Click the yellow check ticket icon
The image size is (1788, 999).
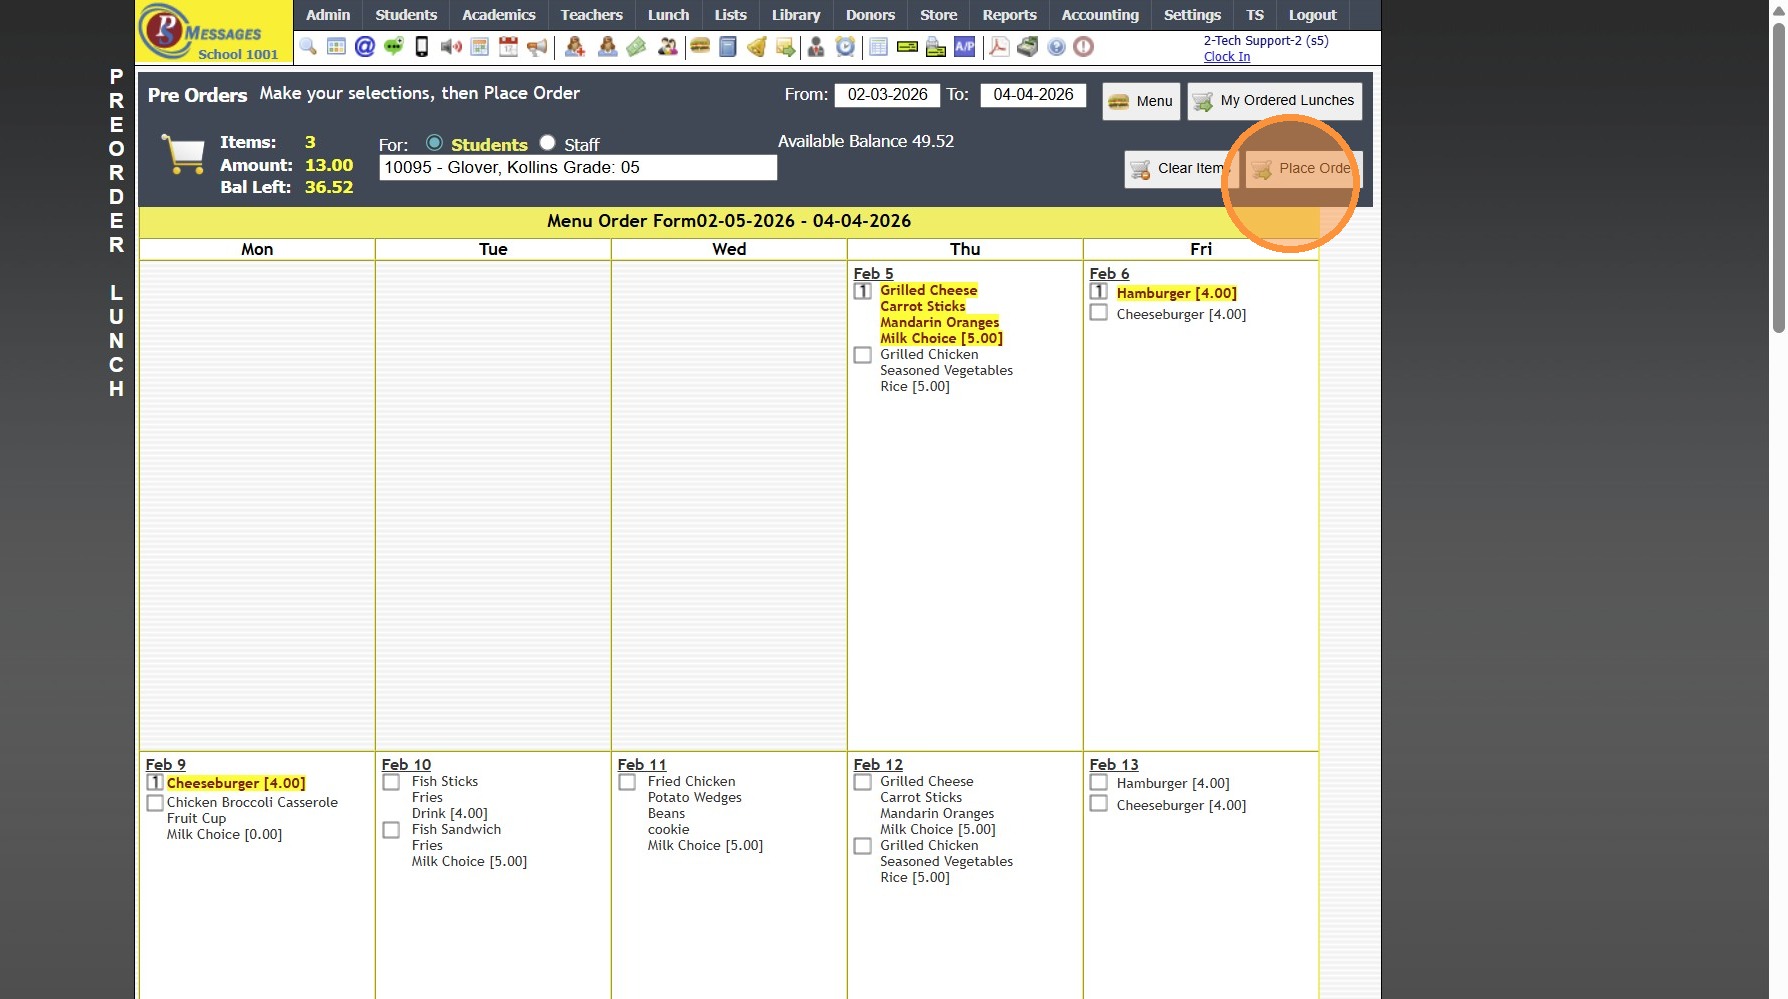click(907, 47)
